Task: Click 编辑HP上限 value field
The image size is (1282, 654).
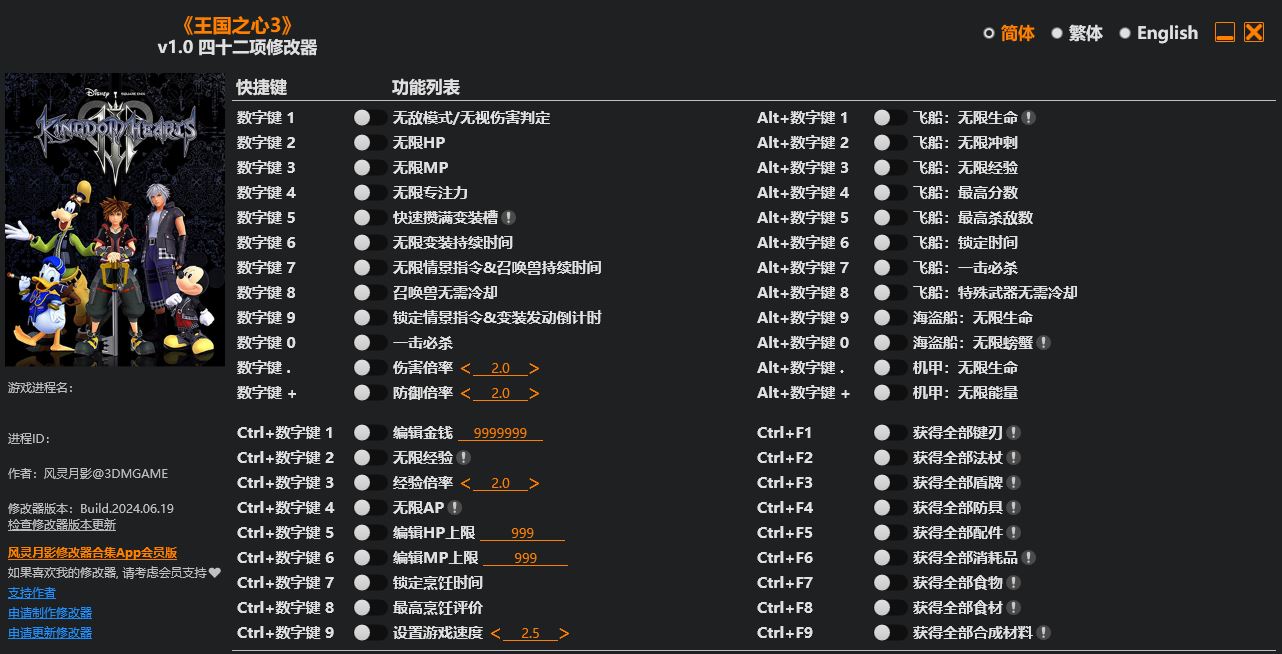Action: (522, 533)
